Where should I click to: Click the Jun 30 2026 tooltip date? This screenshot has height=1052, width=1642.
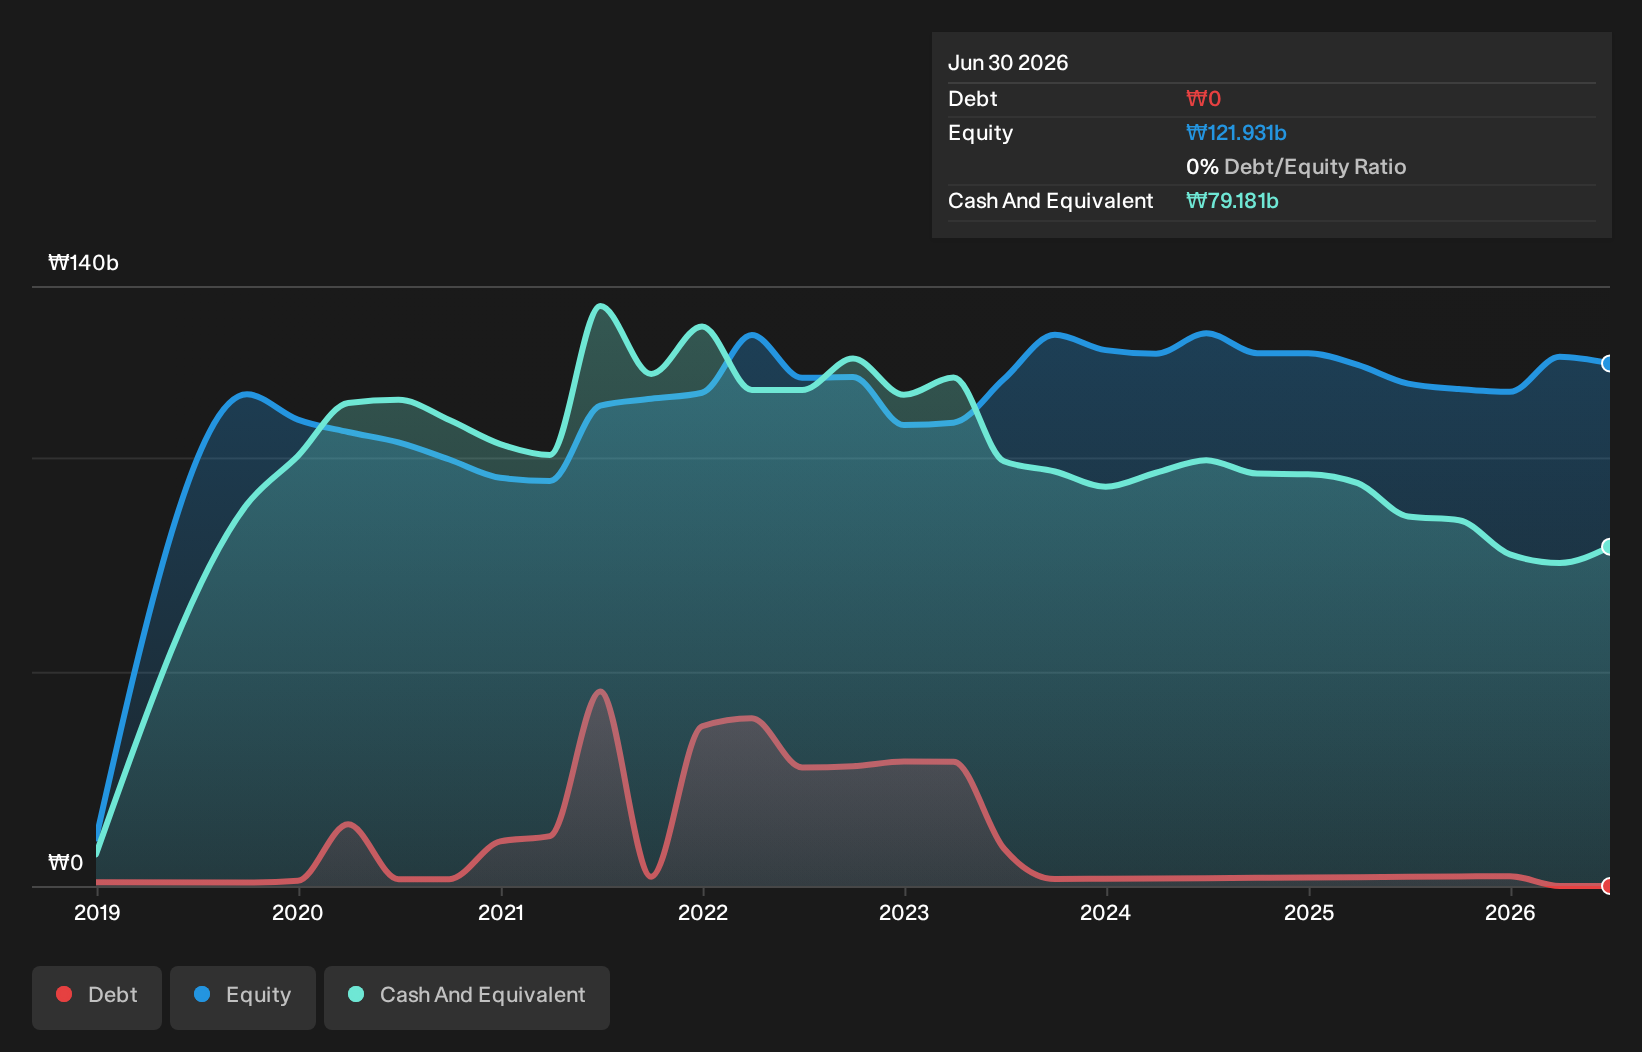pyautogui.click(x=1008, y=63)
